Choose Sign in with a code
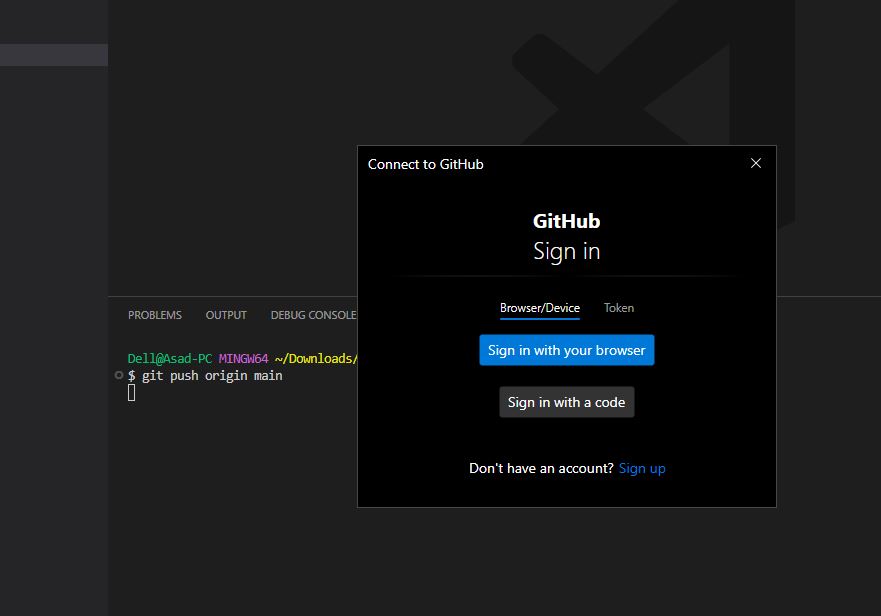 [x=566, y=402]
